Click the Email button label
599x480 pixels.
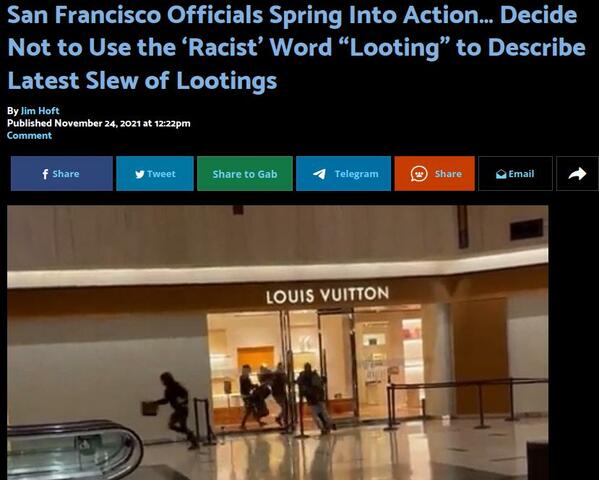(521, 174)
